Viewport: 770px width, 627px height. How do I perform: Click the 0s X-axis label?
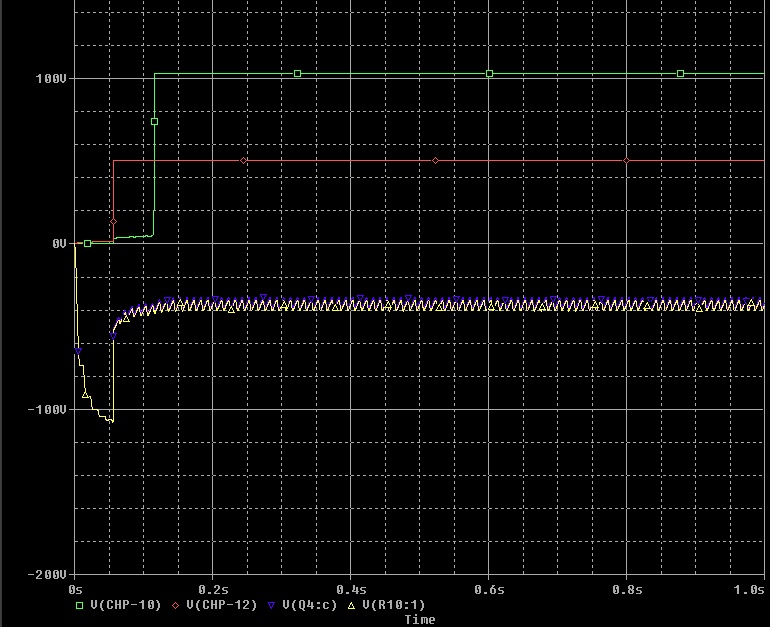(x=75, y=590)
